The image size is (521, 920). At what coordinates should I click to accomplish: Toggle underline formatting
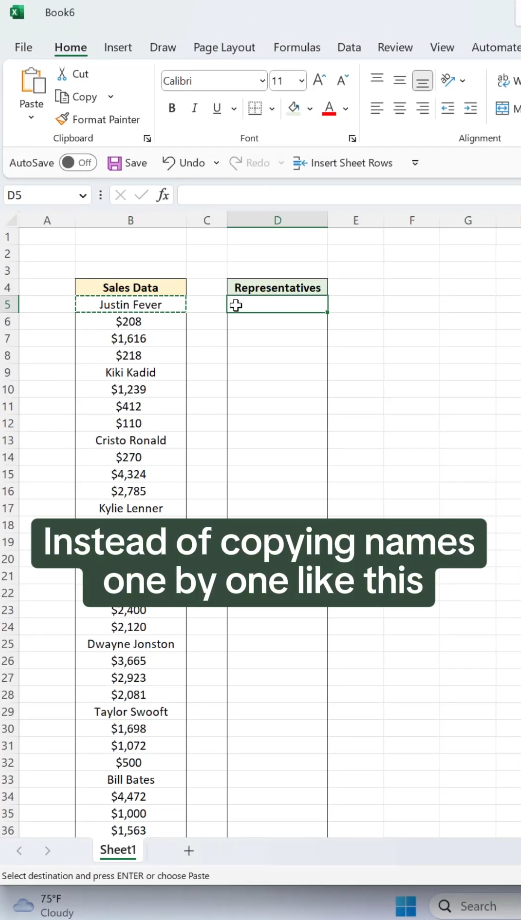click(216, 109)
